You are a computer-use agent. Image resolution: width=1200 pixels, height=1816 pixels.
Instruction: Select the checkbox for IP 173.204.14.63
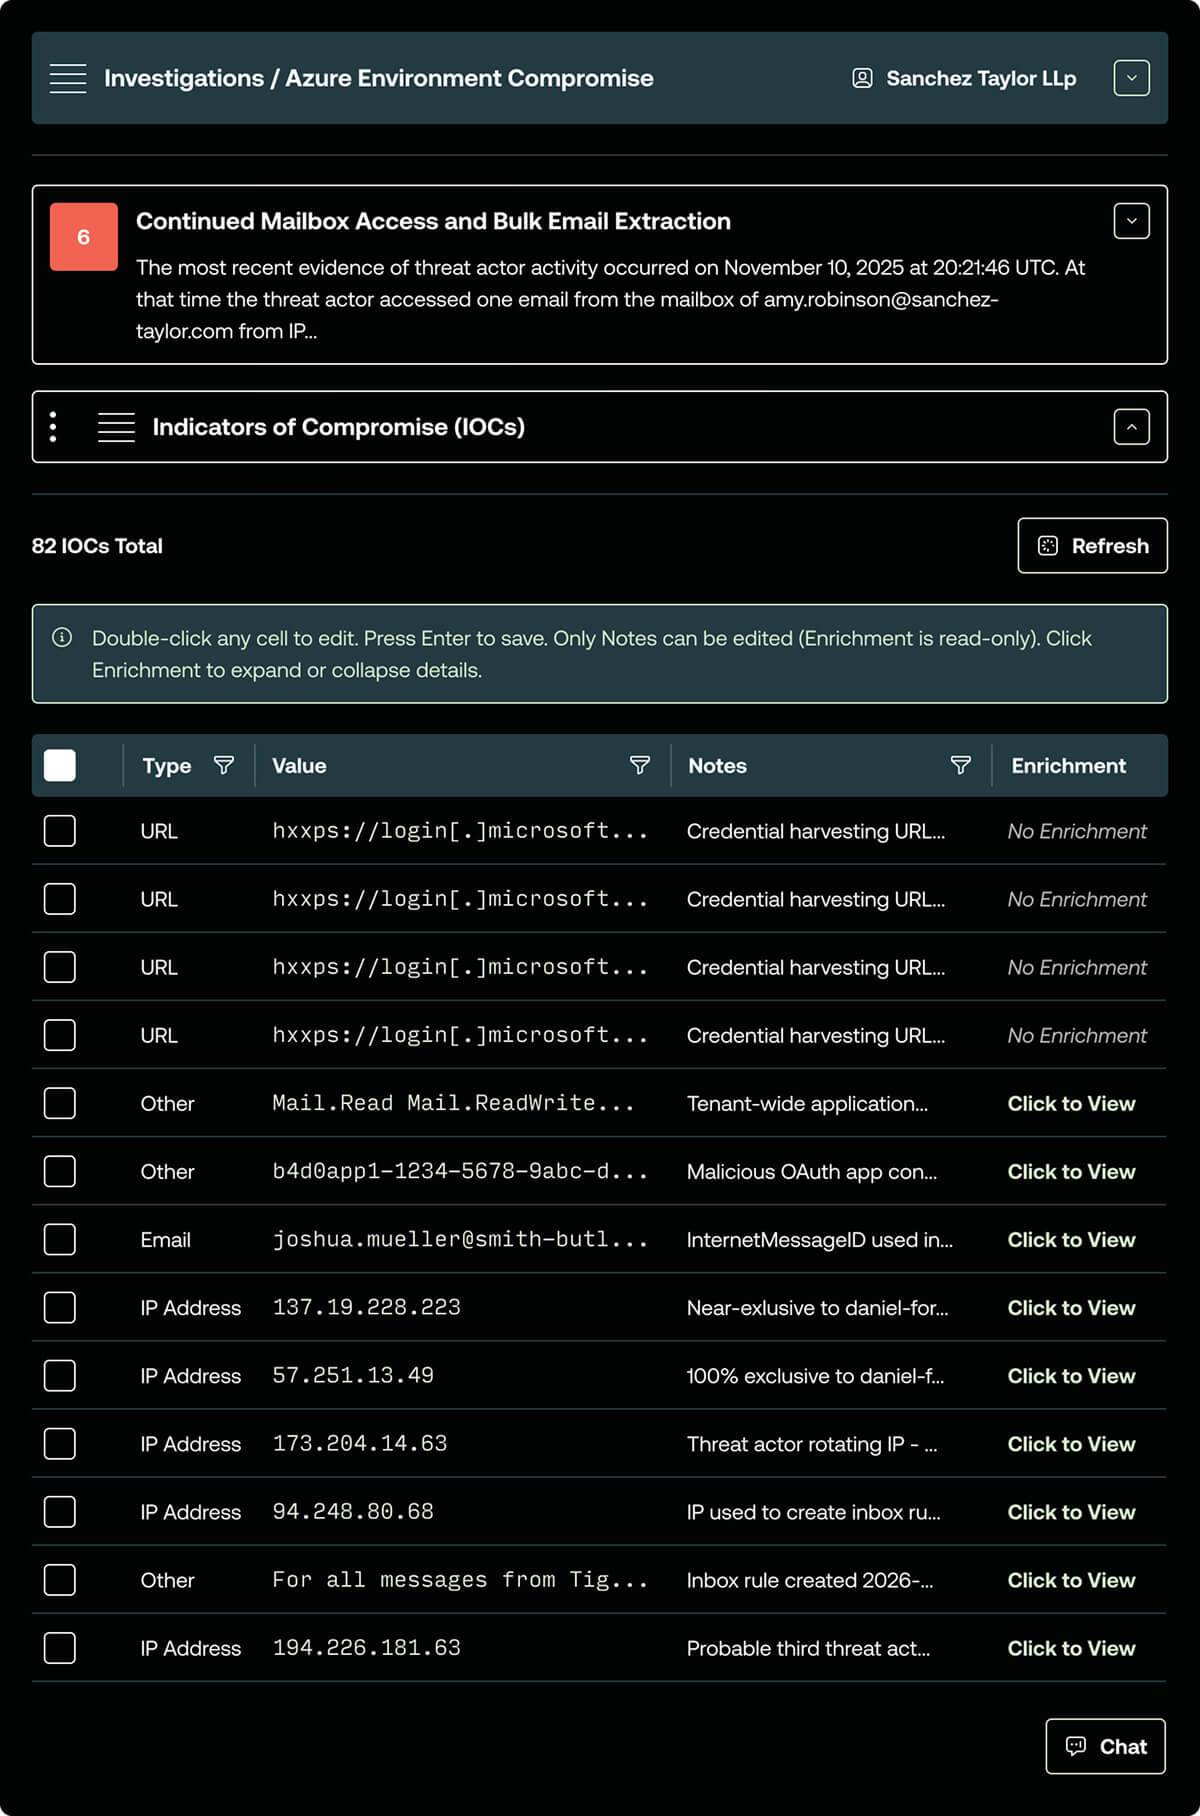60,1443
